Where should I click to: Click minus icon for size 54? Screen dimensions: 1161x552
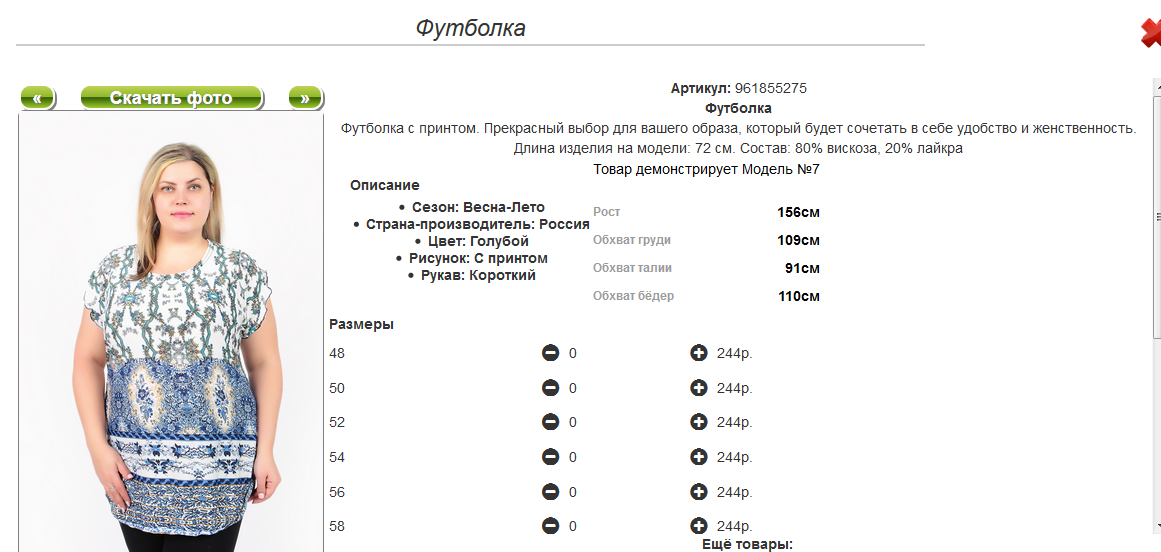(x=550, y=457)
